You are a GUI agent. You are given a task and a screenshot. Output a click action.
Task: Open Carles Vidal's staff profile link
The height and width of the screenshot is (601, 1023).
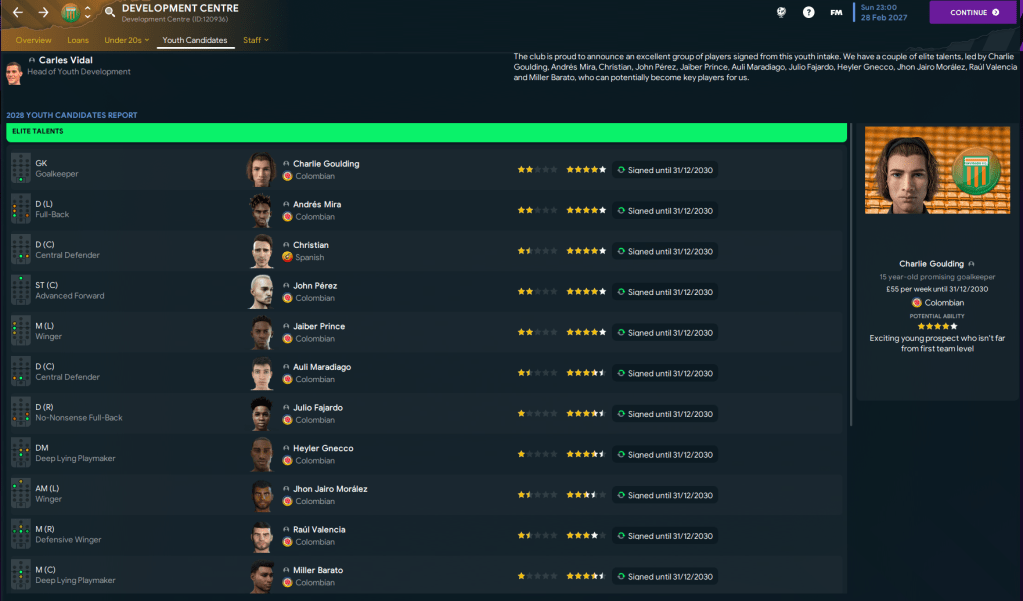(x=66, y=61)
